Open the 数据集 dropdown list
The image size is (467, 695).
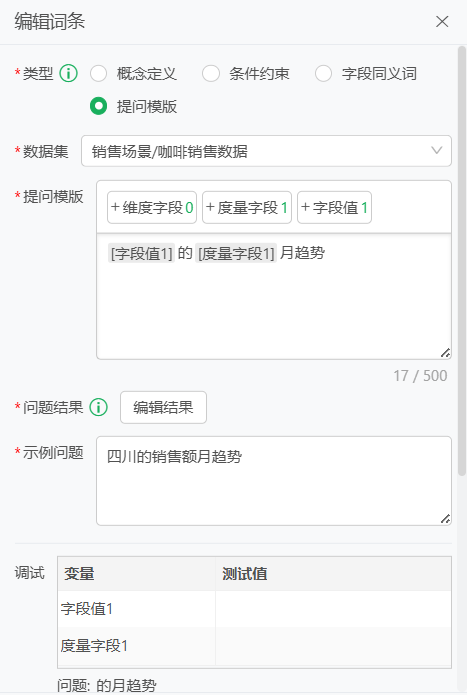click(266, 151)
